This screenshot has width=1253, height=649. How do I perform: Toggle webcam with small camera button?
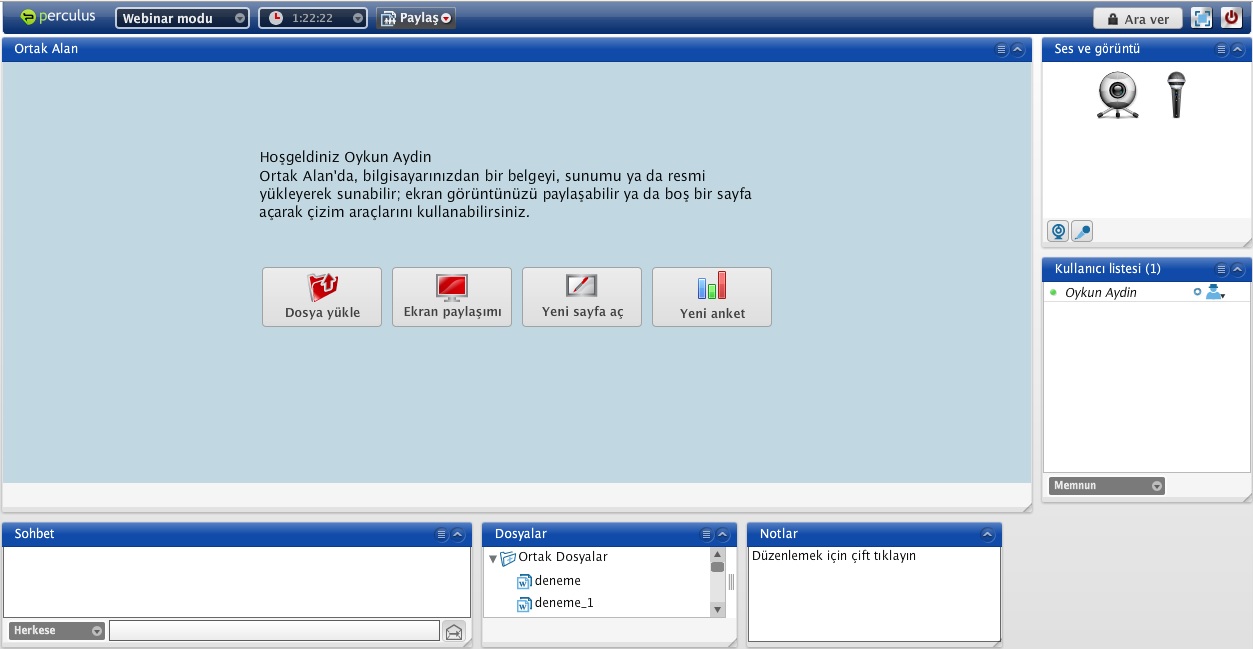point(1058,231)
